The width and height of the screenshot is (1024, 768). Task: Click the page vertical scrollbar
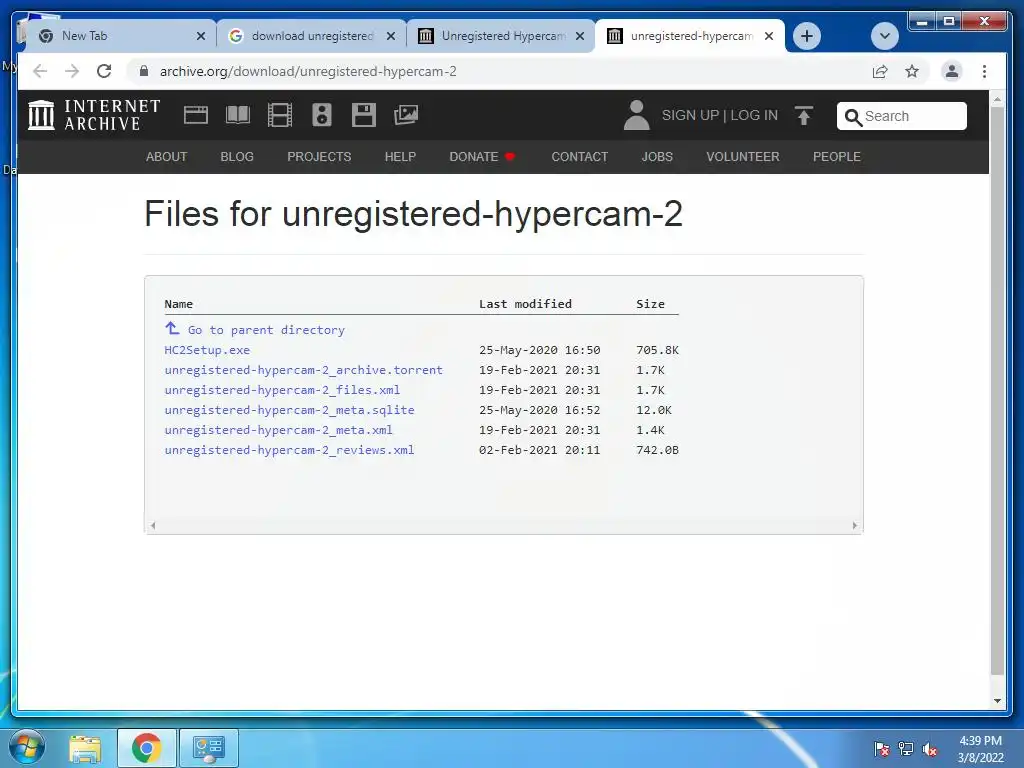tap(997, 392)
